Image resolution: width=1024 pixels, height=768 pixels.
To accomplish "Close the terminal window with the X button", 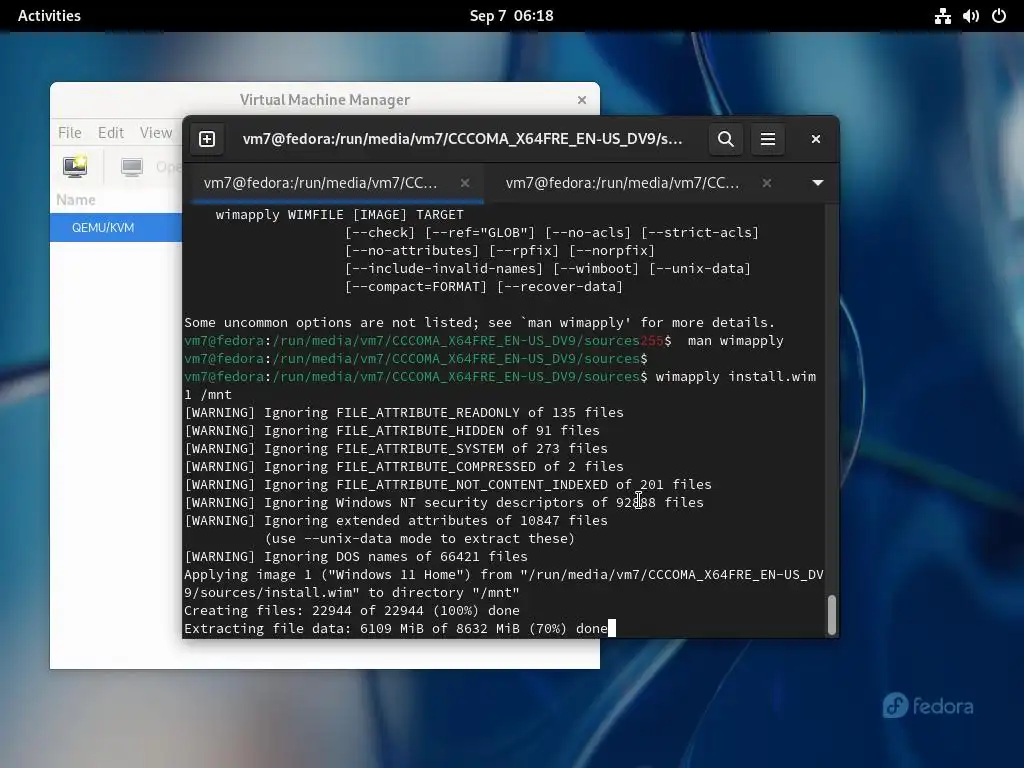I will coord(816,139).
